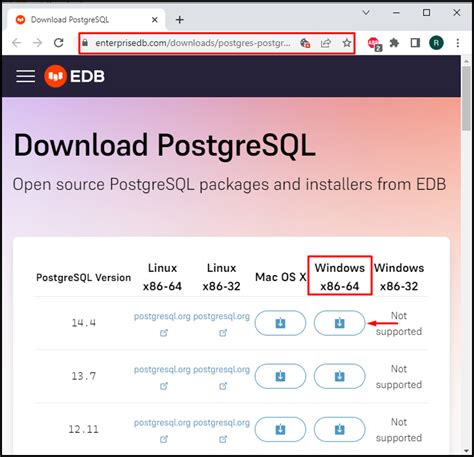The image size is (474, 457).
Task: Open the tab search chevron
Action: 366,13
